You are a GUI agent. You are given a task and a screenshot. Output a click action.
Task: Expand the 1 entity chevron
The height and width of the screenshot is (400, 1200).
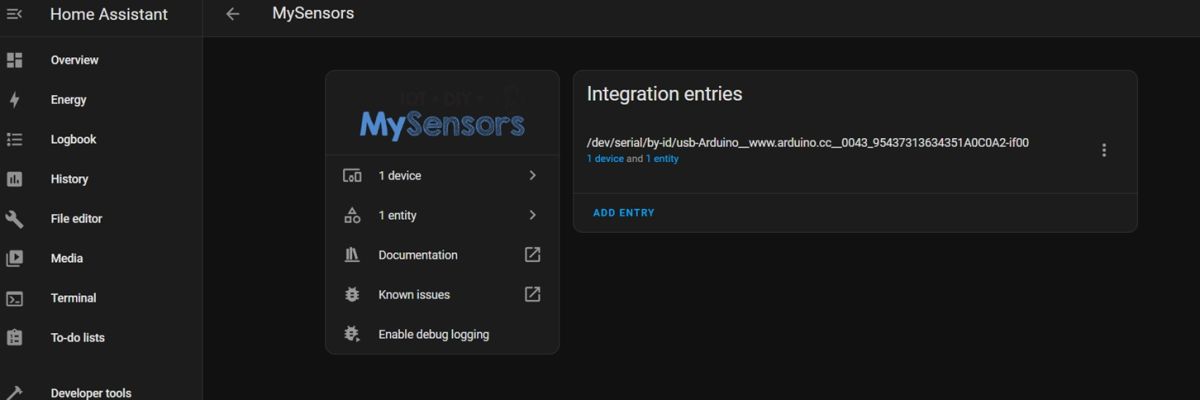tap(532, 215)
